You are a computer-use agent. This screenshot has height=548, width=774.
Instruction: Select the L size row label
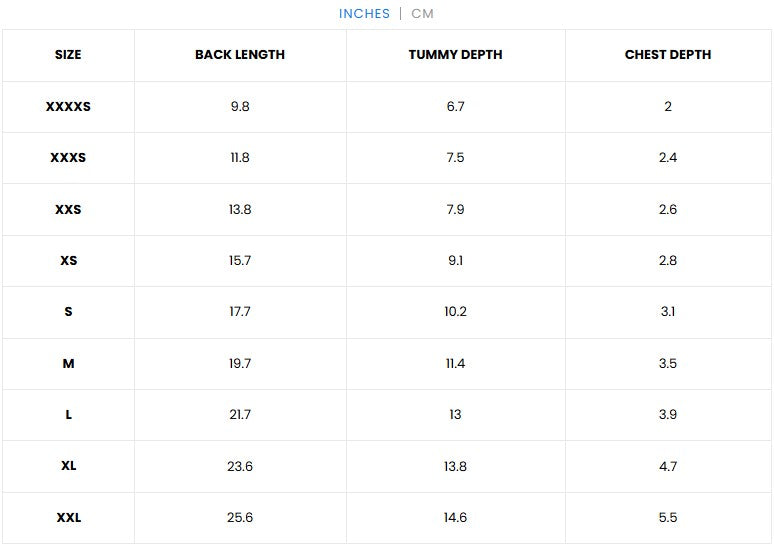click(68, 415)
